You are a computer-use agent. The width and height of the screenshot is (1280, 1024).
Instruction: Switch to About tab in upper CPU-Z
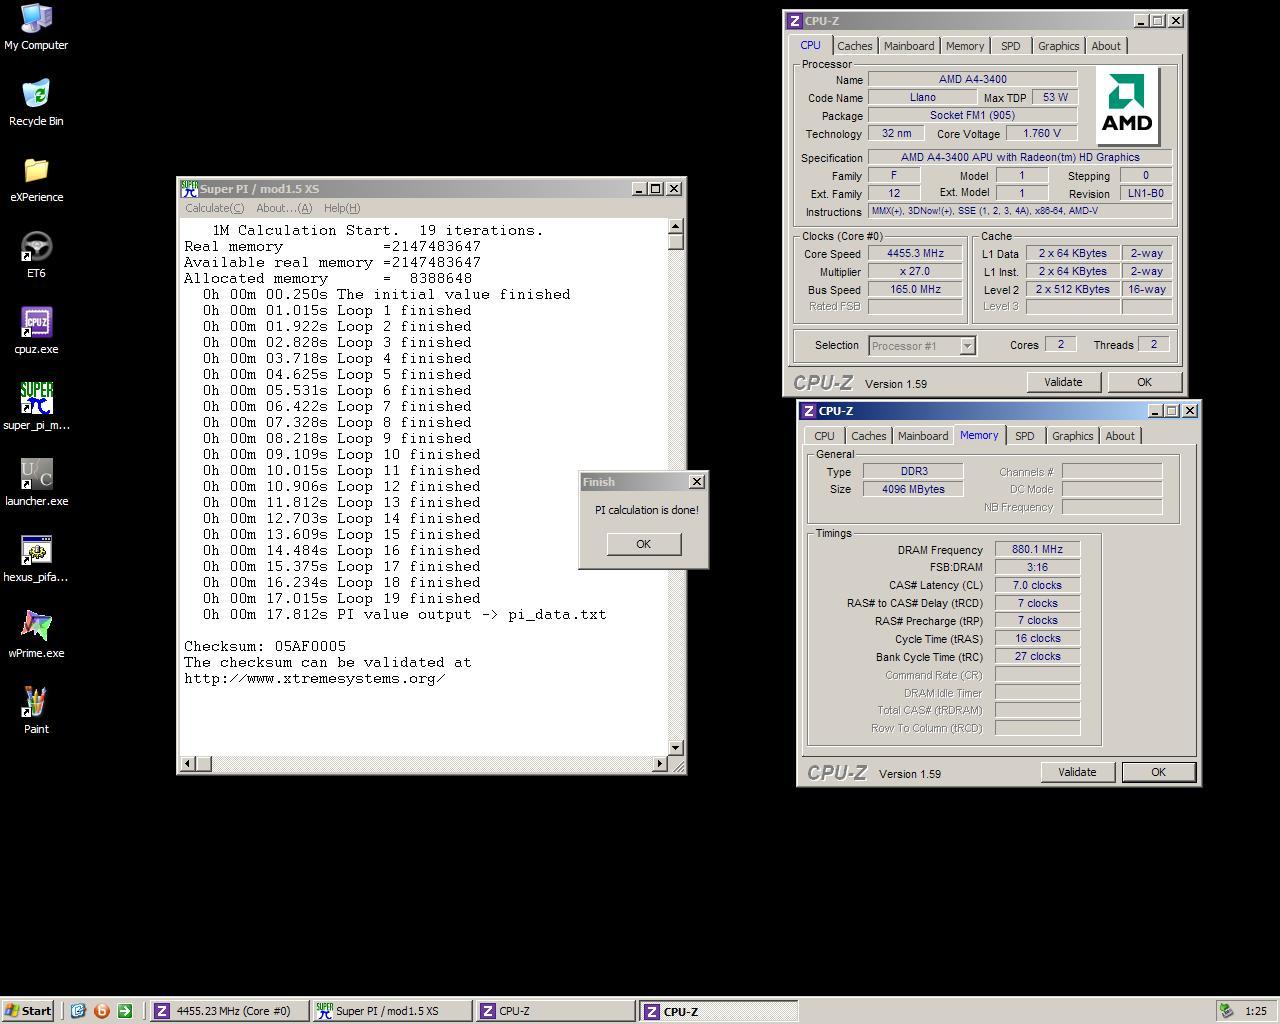click(1106, 46)
